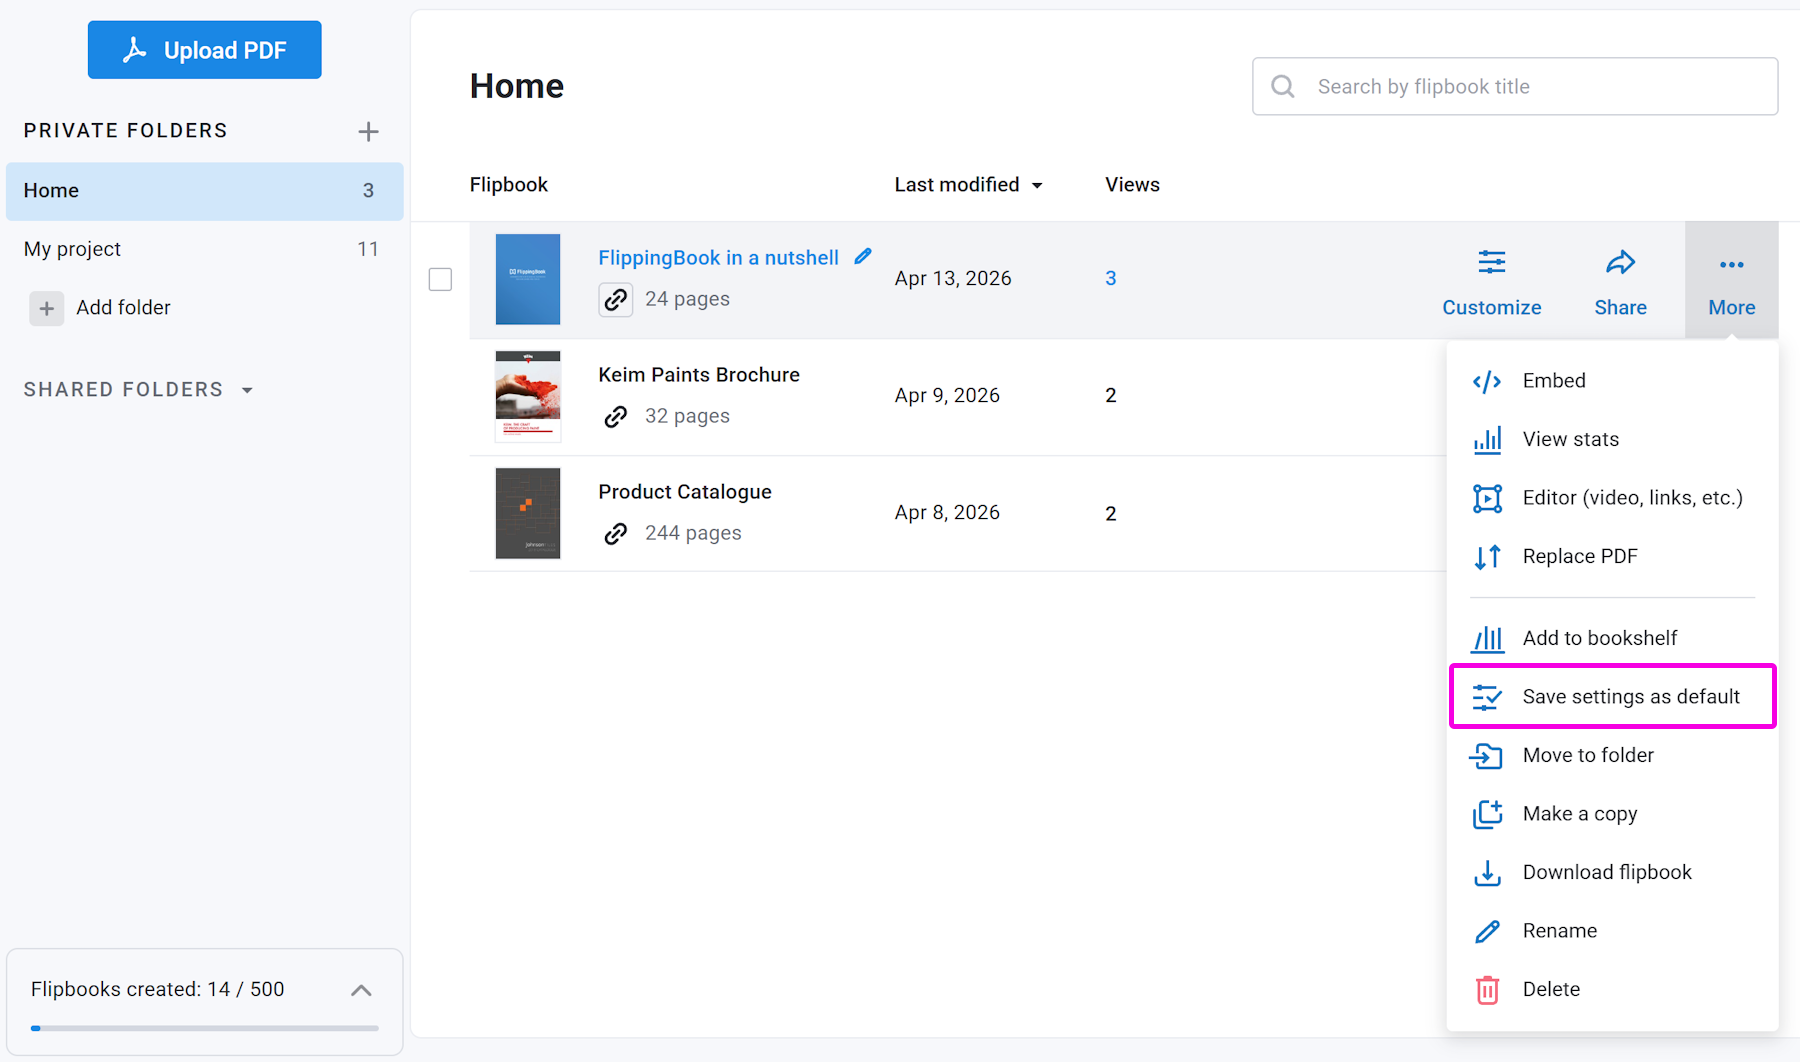1800x1062 pixels.
Task: Click the Share arrow icon
Action: click(x=1620, y=263)
